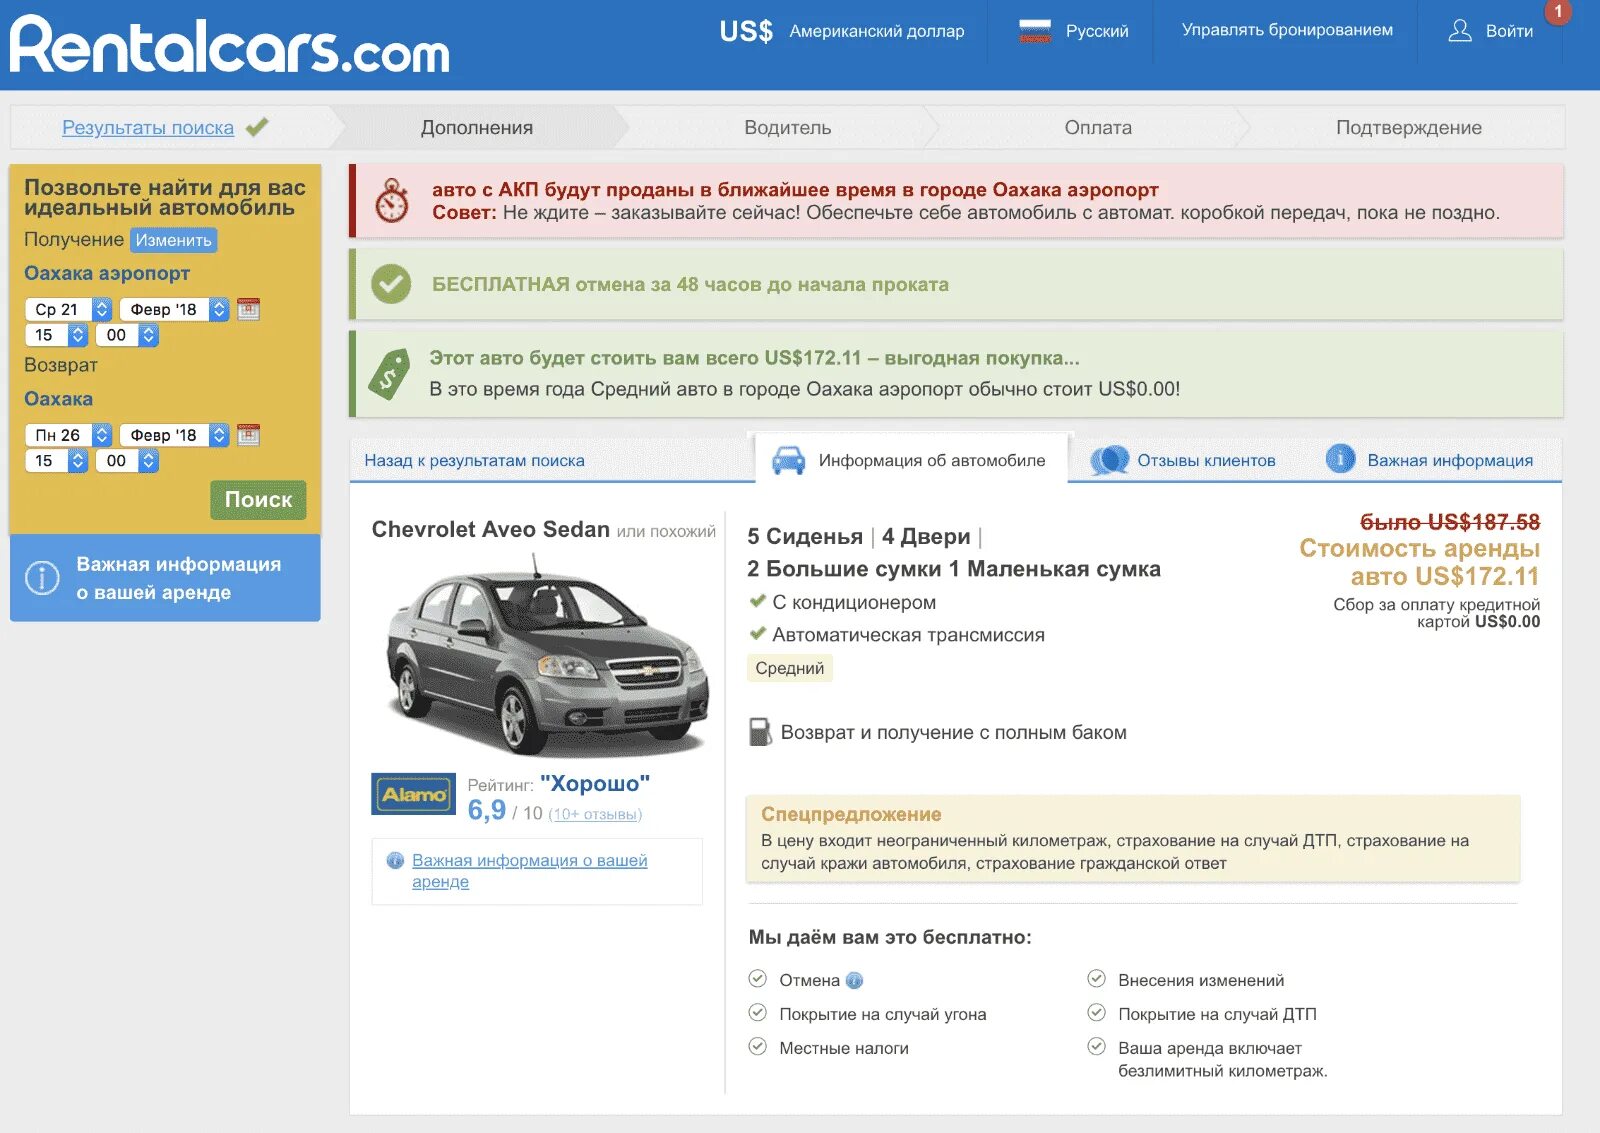Viewport: 1600px width, 1133px height.
Task: Go back via Назад к результатам поиска
Action: [474, 460]
